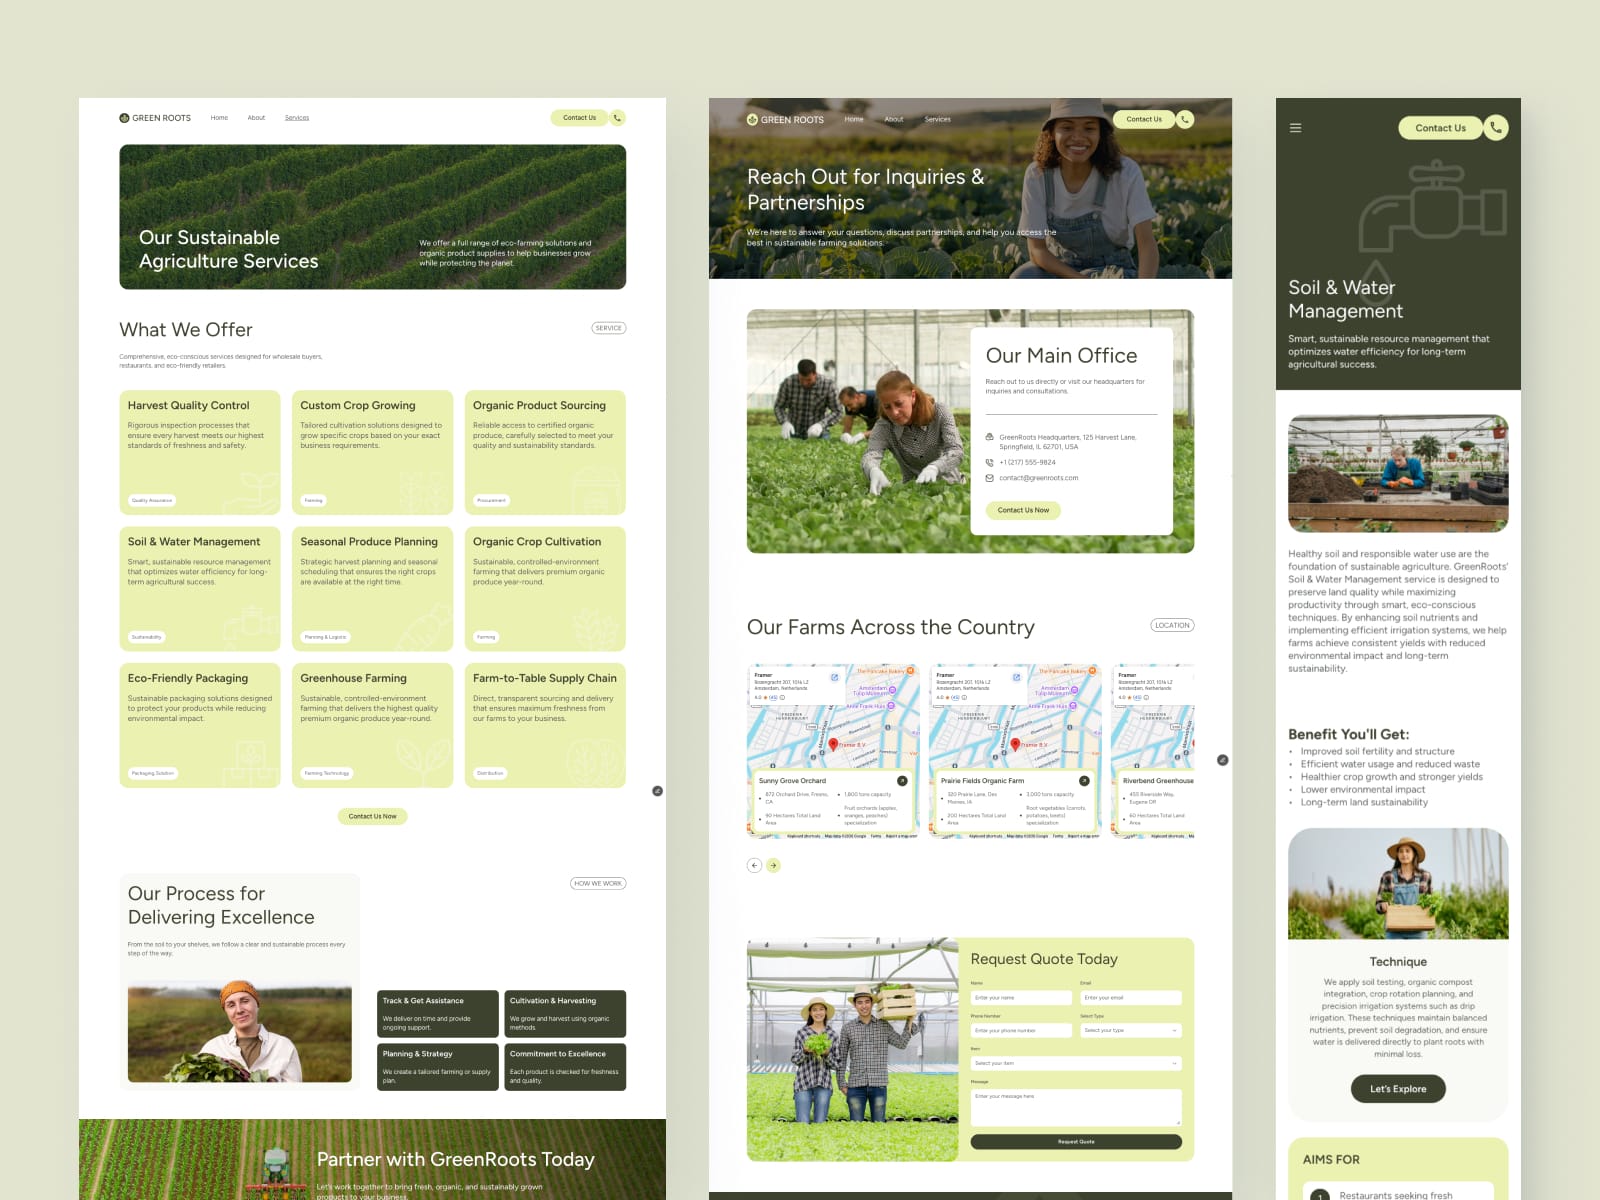Open the Seasonal Produce Planning service card

click(373, 589)
